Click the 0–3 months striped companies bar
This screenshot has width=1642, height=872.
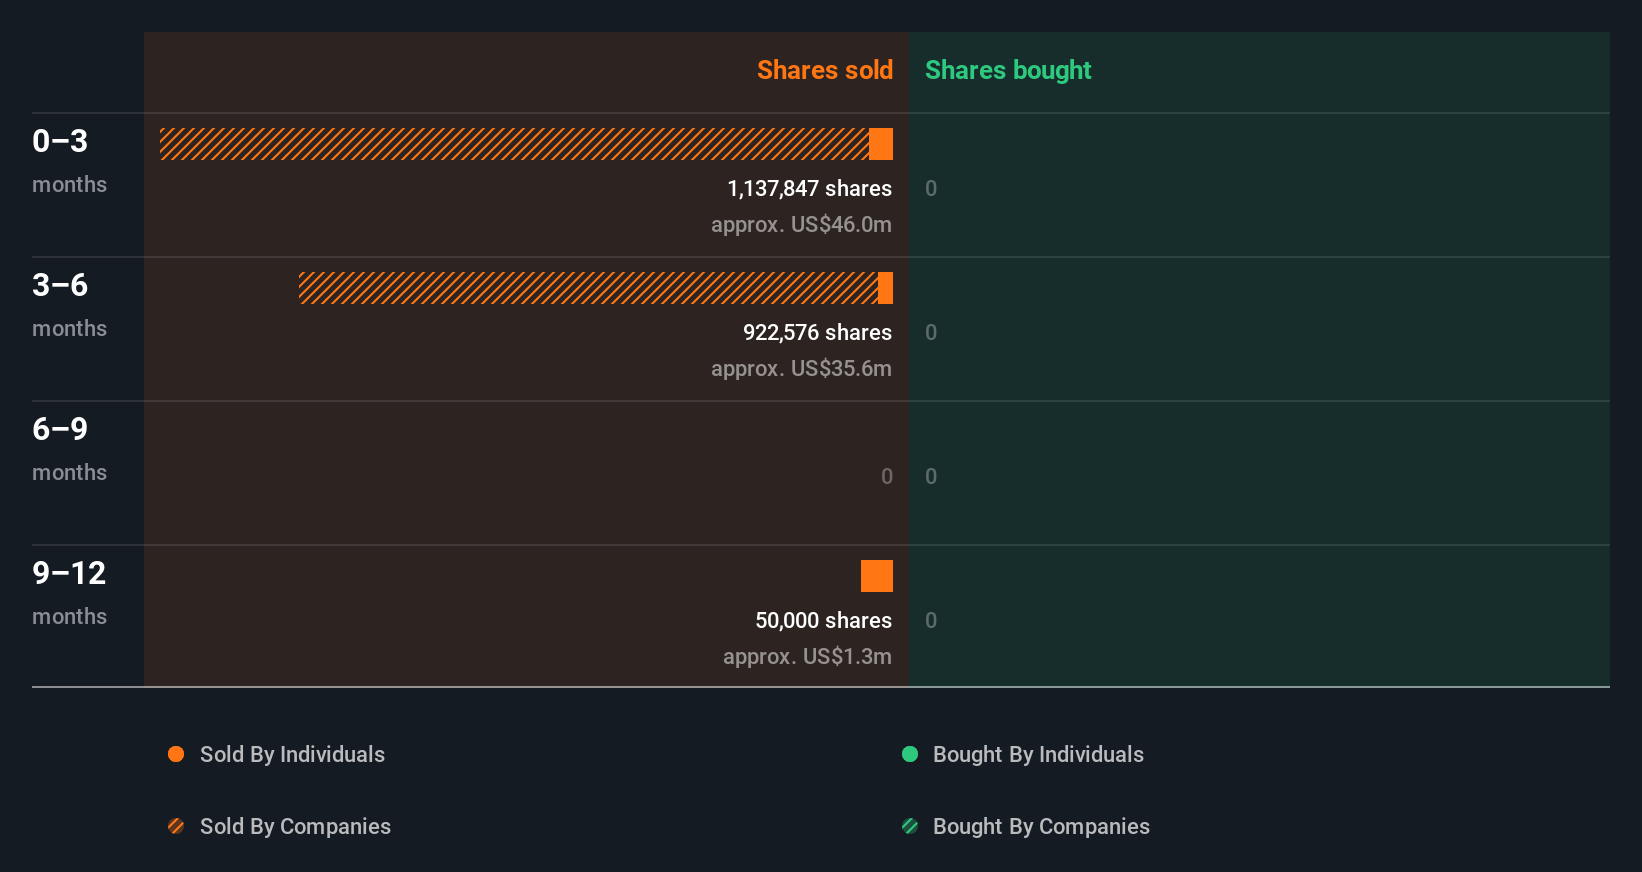514,144
